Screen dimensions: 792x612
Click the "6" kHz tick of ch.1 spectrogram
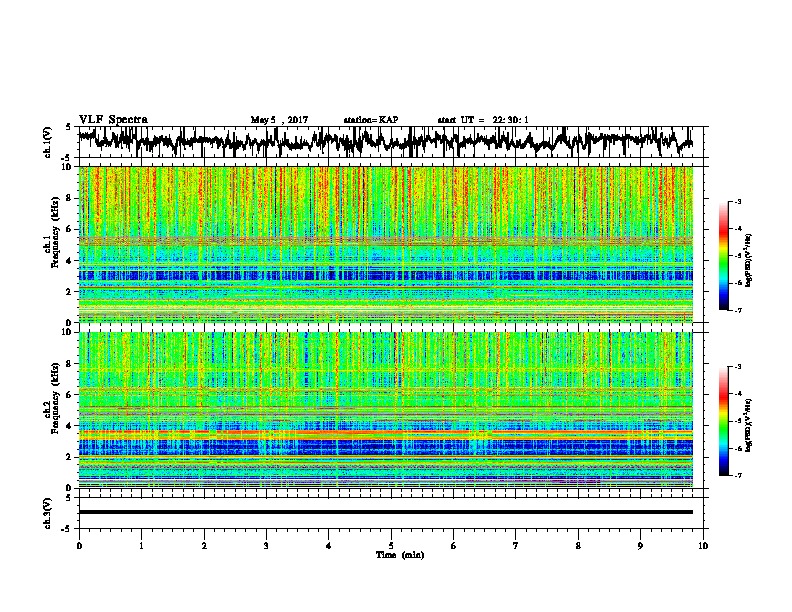[70, 229]
